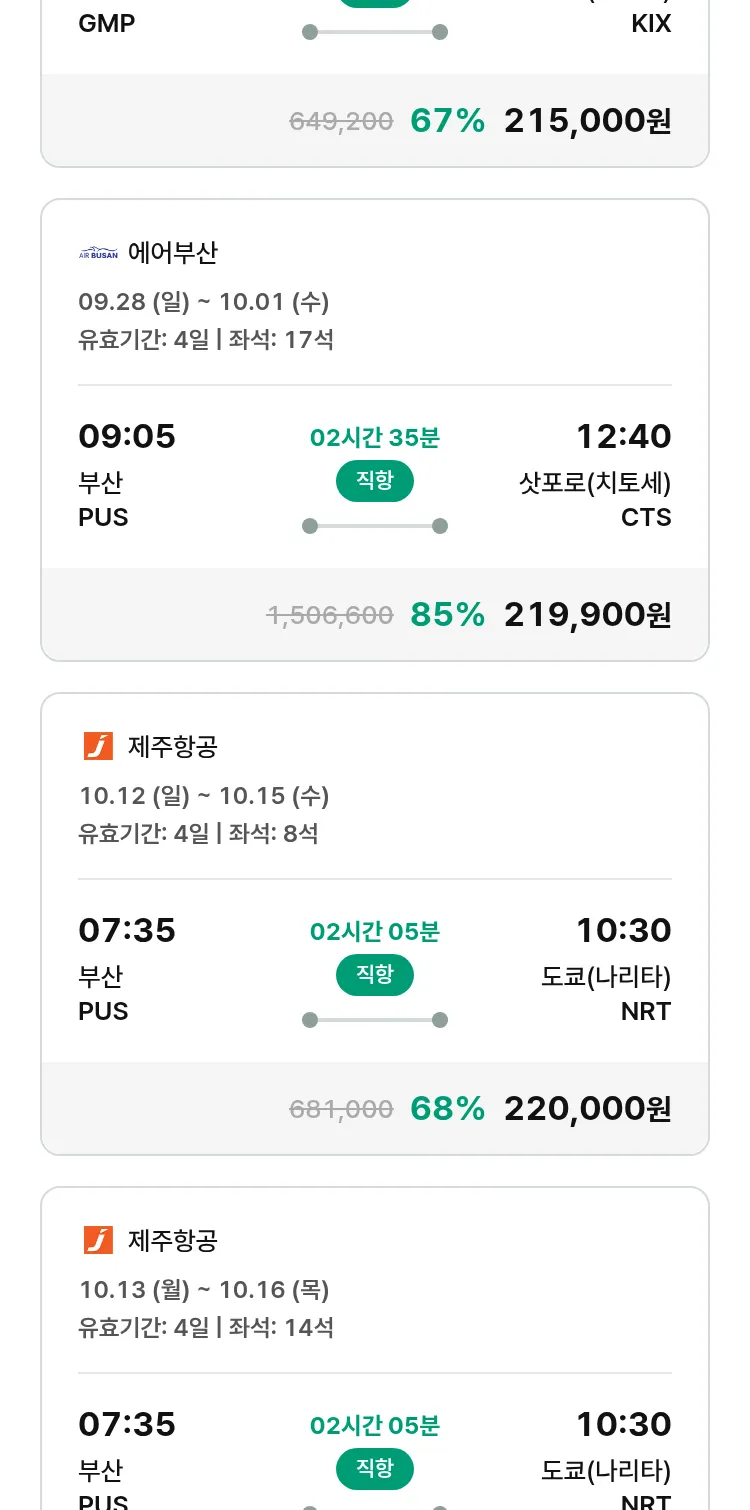The image size is (750, 1510).
Task: Tap the 85% discount label
Action: 447,615
